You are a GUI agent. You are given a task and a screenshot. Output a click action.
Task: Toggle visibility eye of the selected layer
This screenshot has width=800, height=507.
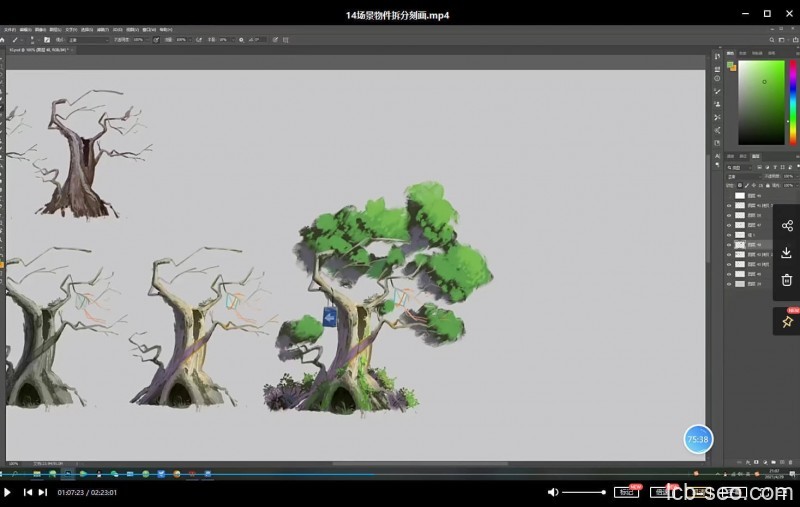click(729, 244)
